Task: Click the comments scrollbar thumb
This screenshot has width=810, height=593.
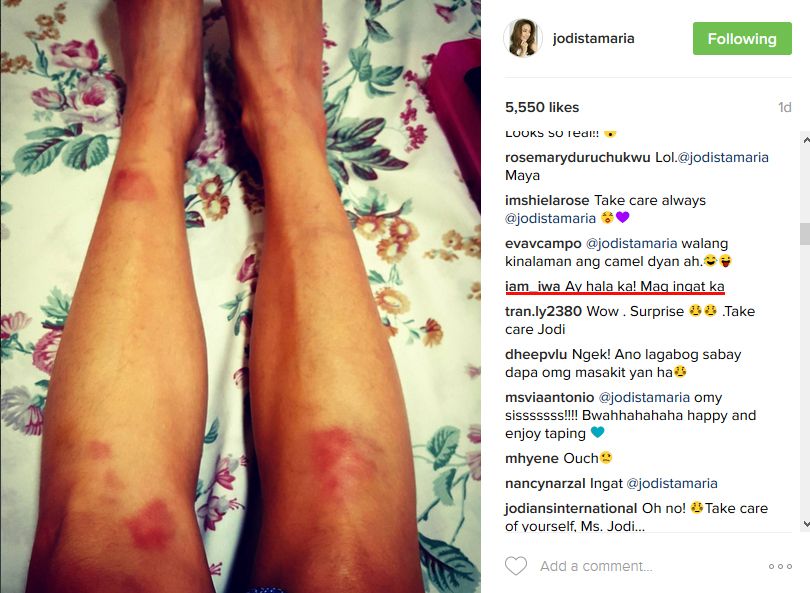Action: (x=805, y=233)
